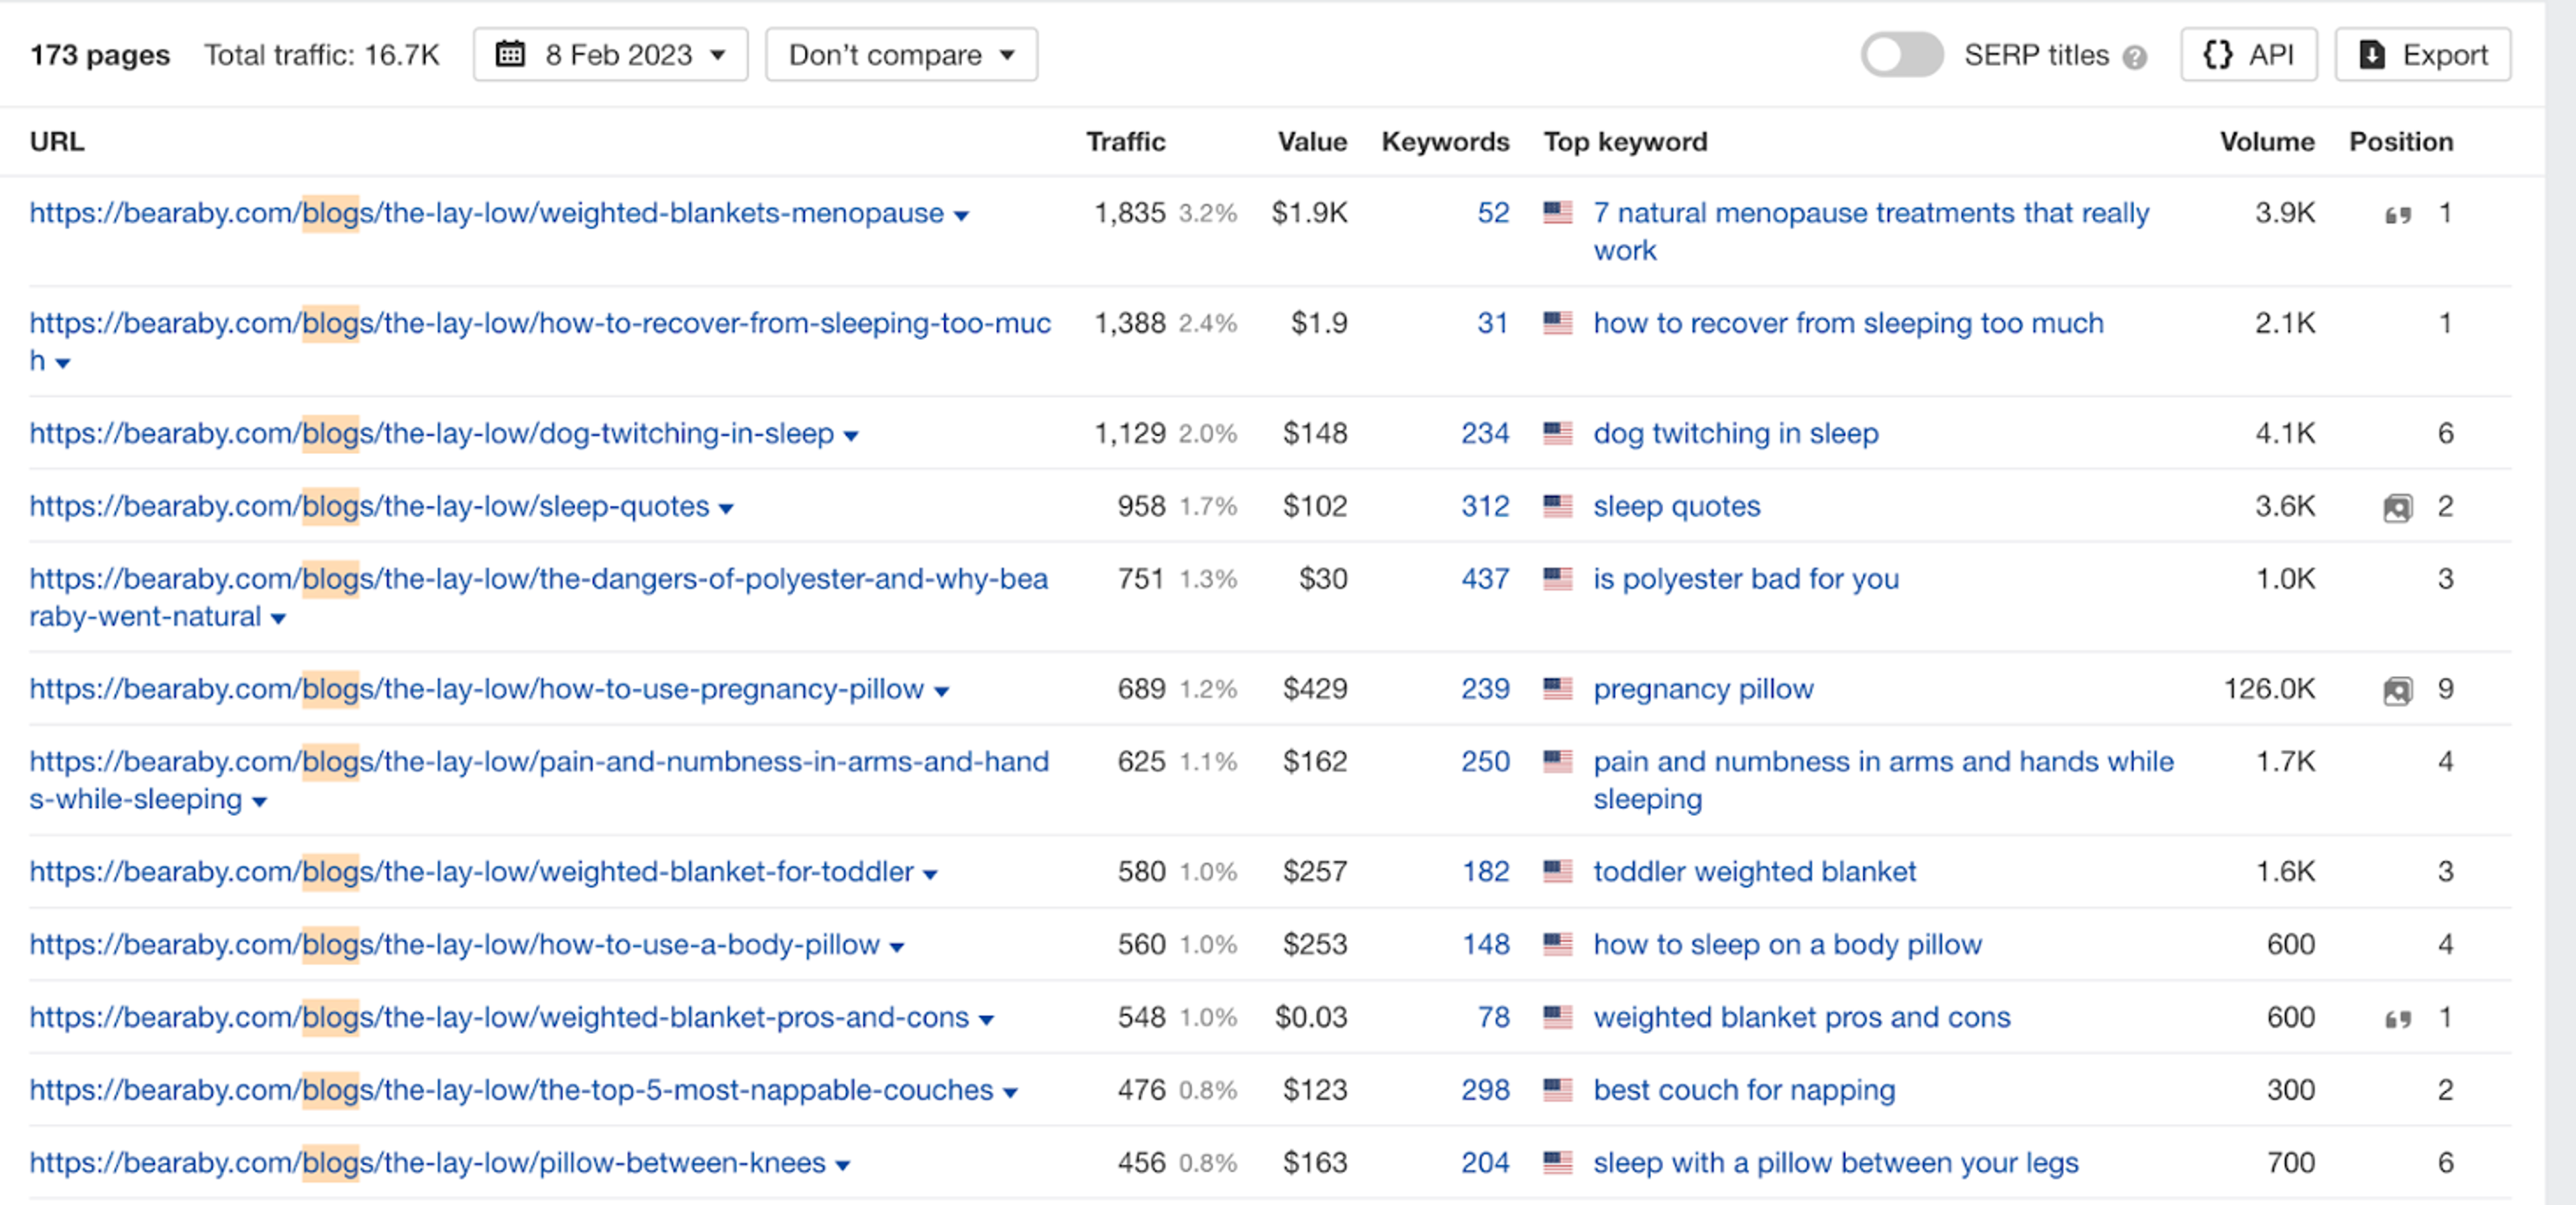Viewport: 2576px width, 1205px height.
Task: Click featured snippet icon in menopause row
Action: [x=2397, y=215]
